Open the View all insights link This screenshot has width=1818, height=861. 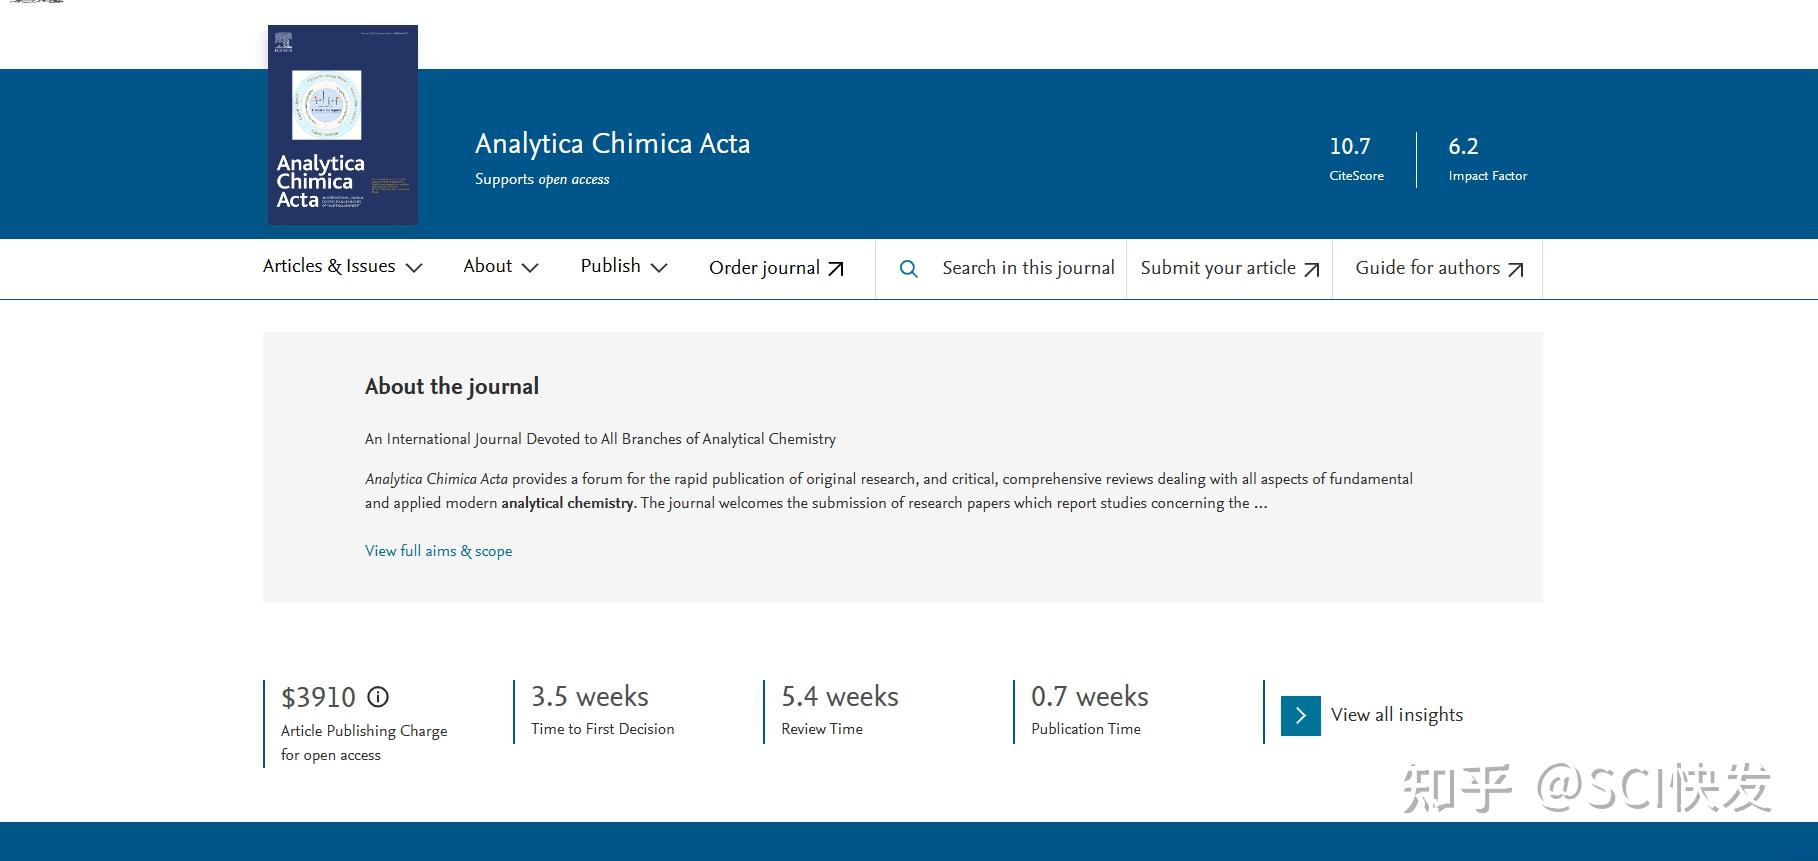click(x=1397, y=715)
